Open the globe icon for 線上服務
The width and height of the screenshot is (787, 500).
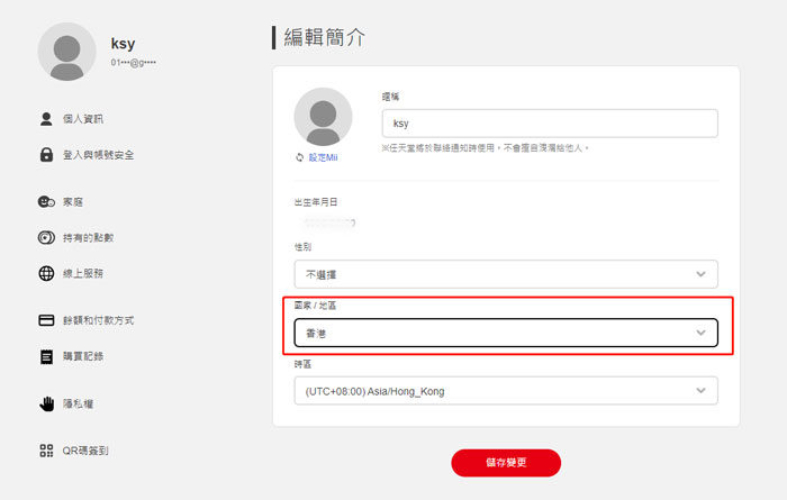[x=46, y=274]
